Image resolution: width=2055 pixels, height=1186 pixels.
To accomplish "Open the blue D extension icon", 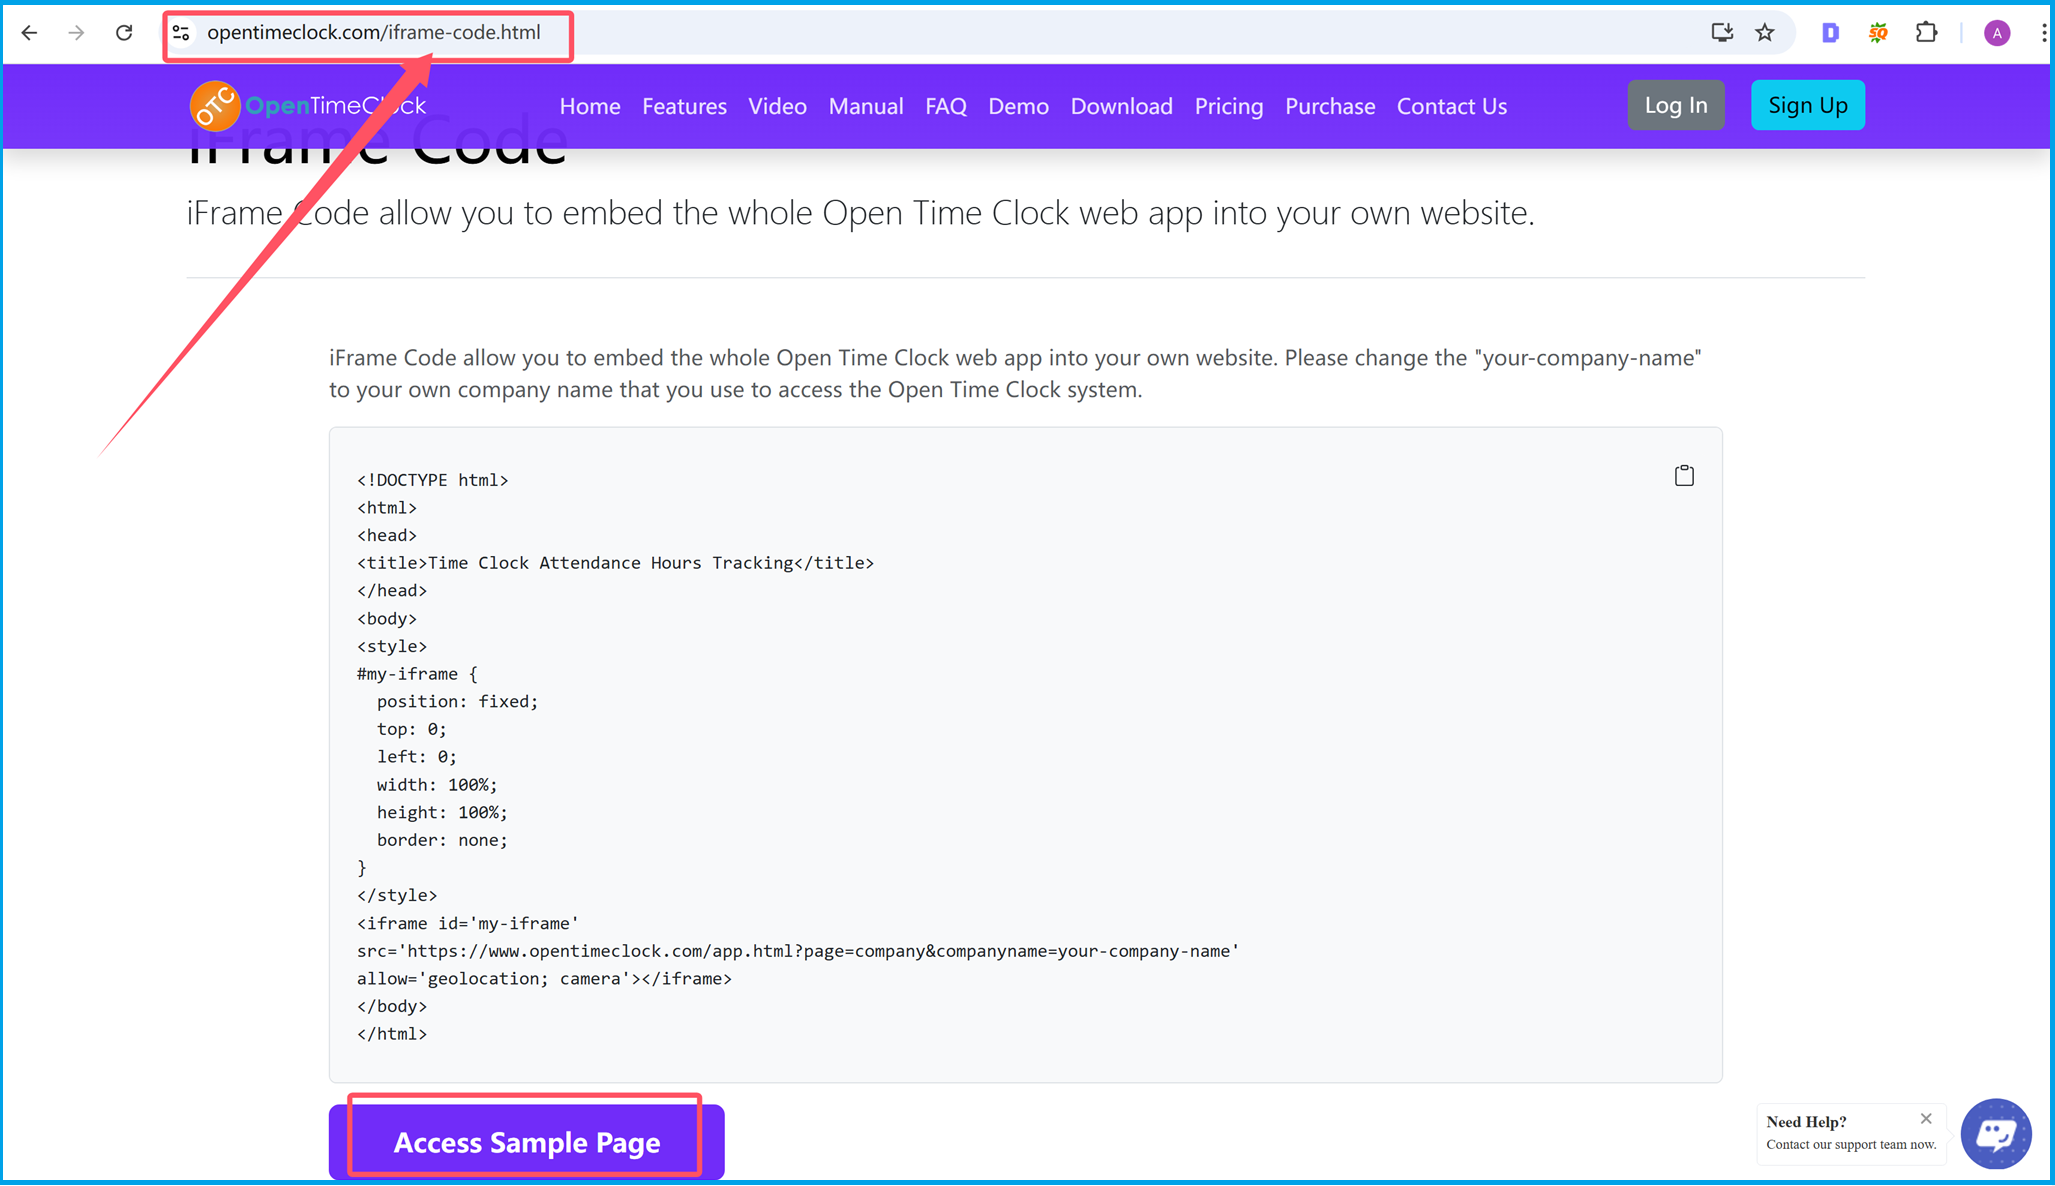I will (1830, 33).
